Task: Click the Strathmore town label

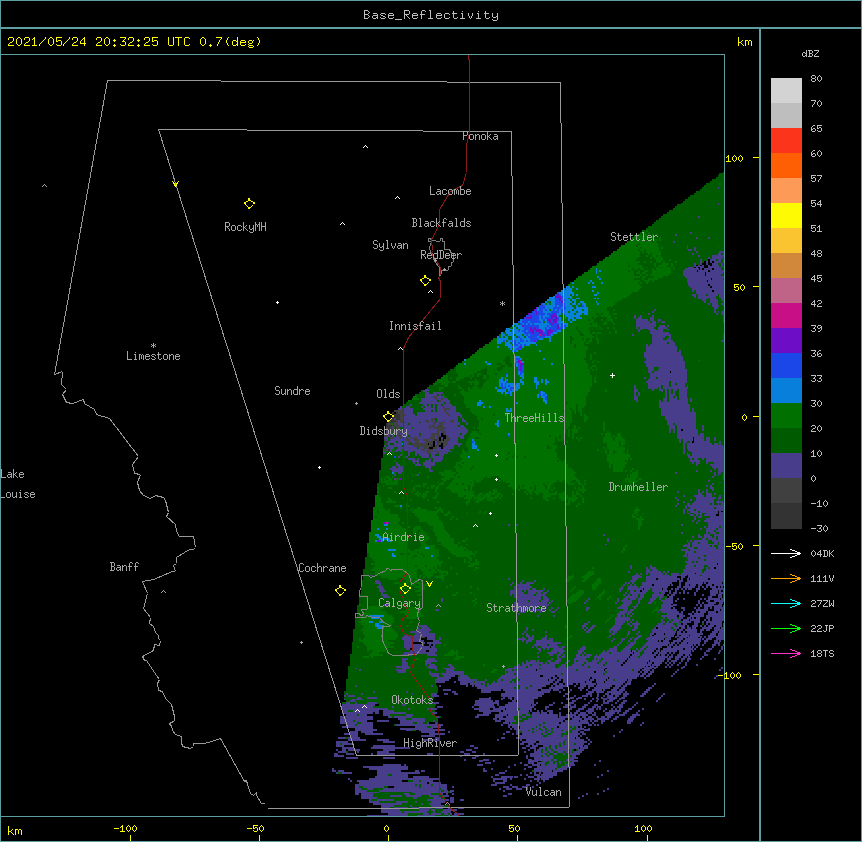Action: (516, 608)
